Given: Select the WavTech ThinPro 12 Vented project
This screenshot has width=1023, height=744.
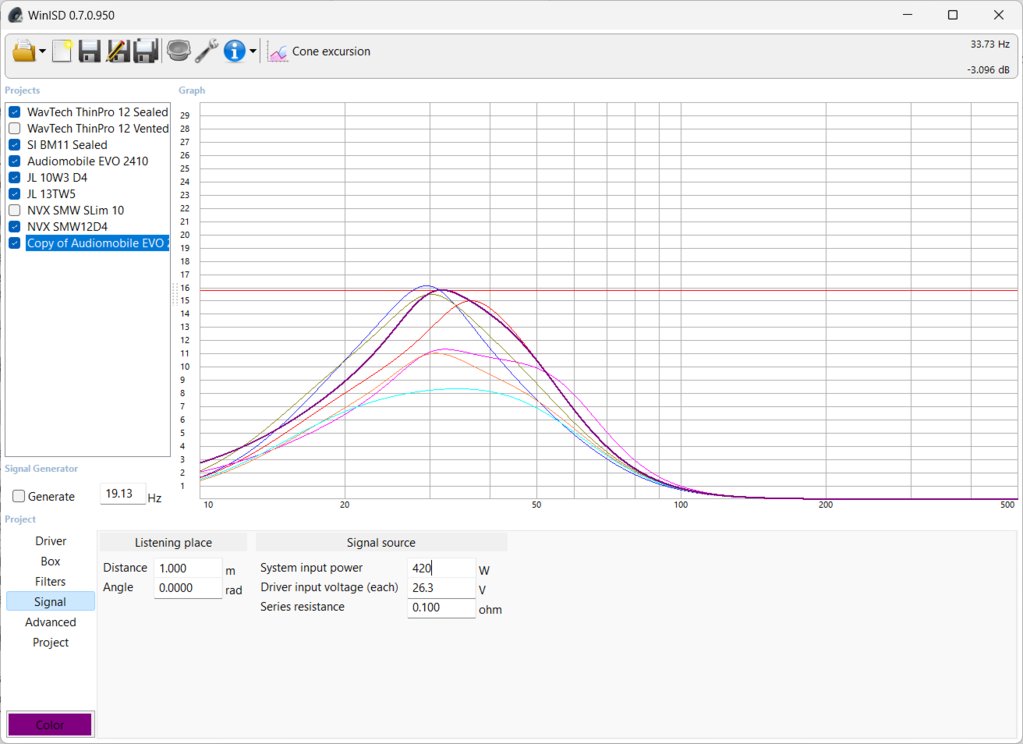Looking at the screenshot, I should click(97, 129).
